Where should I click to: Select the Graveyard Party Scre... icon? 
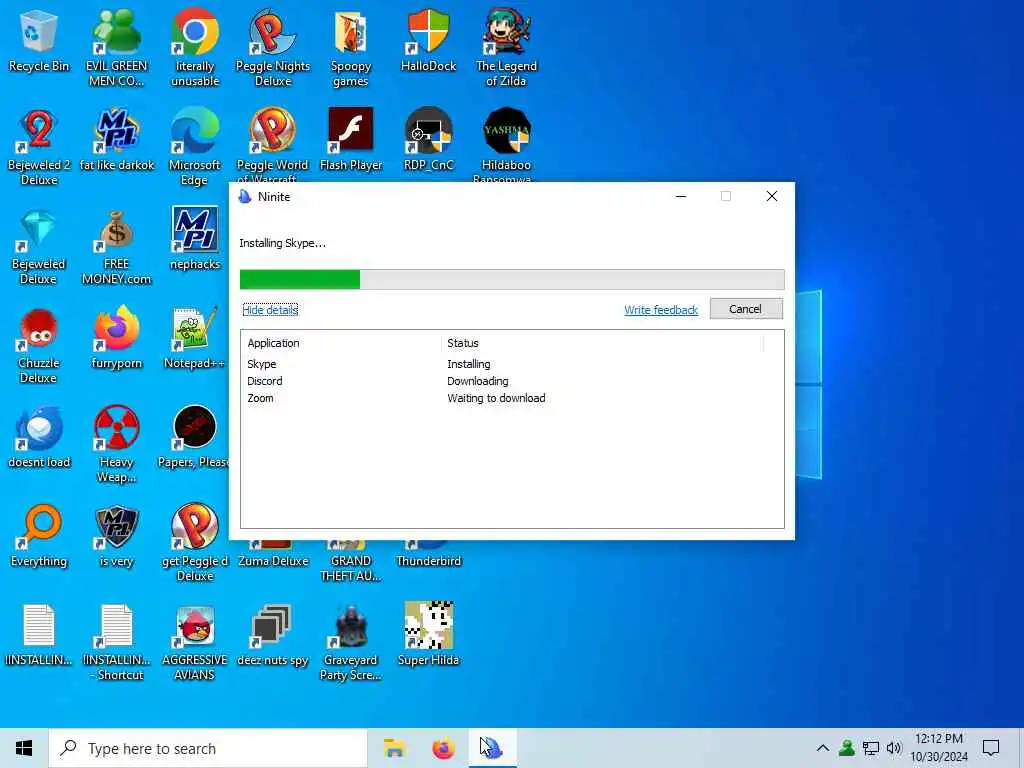tap(351, 643)
